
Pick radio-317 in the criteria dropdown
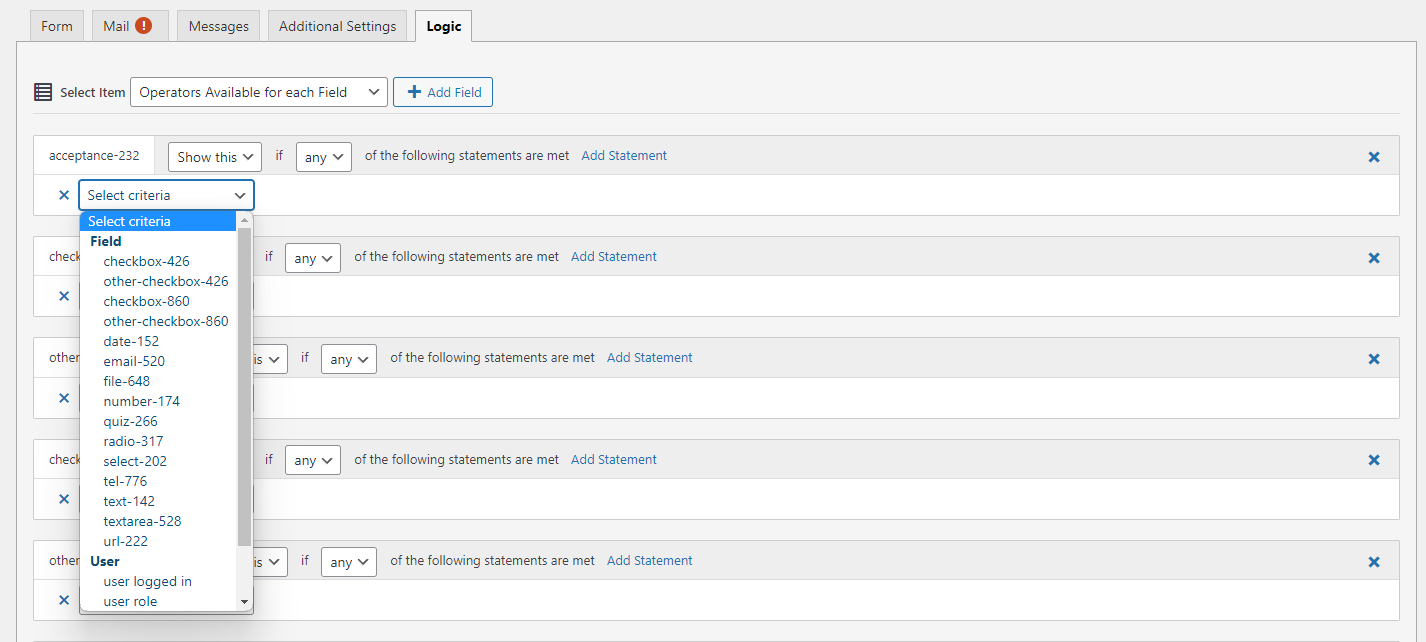133,441
